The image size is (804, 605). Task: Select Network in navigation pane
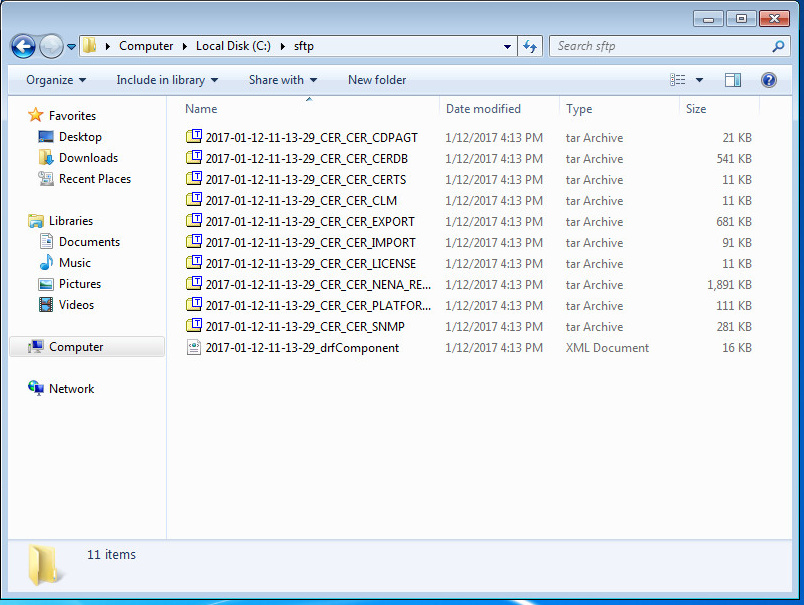71,389
